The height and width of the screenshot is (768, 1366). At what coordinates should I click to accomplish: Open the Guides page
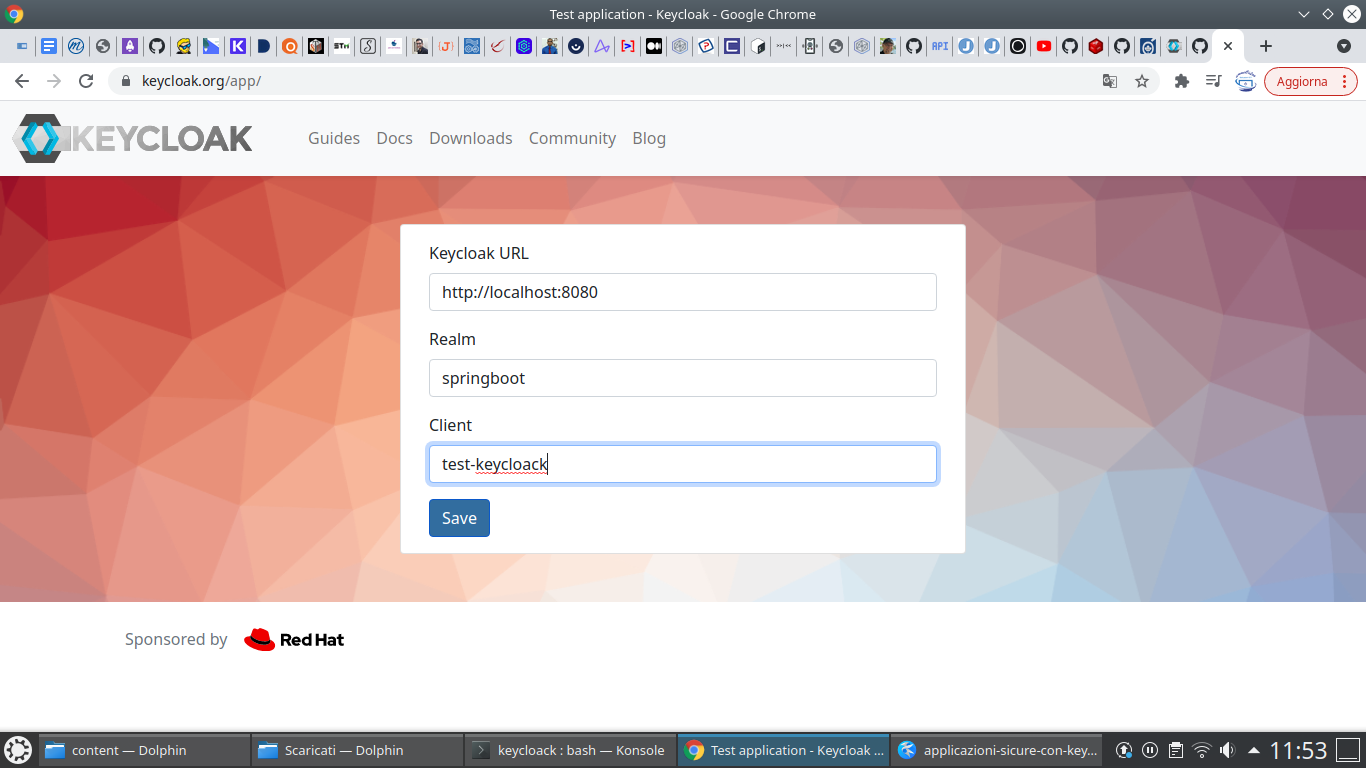point(334,138)
